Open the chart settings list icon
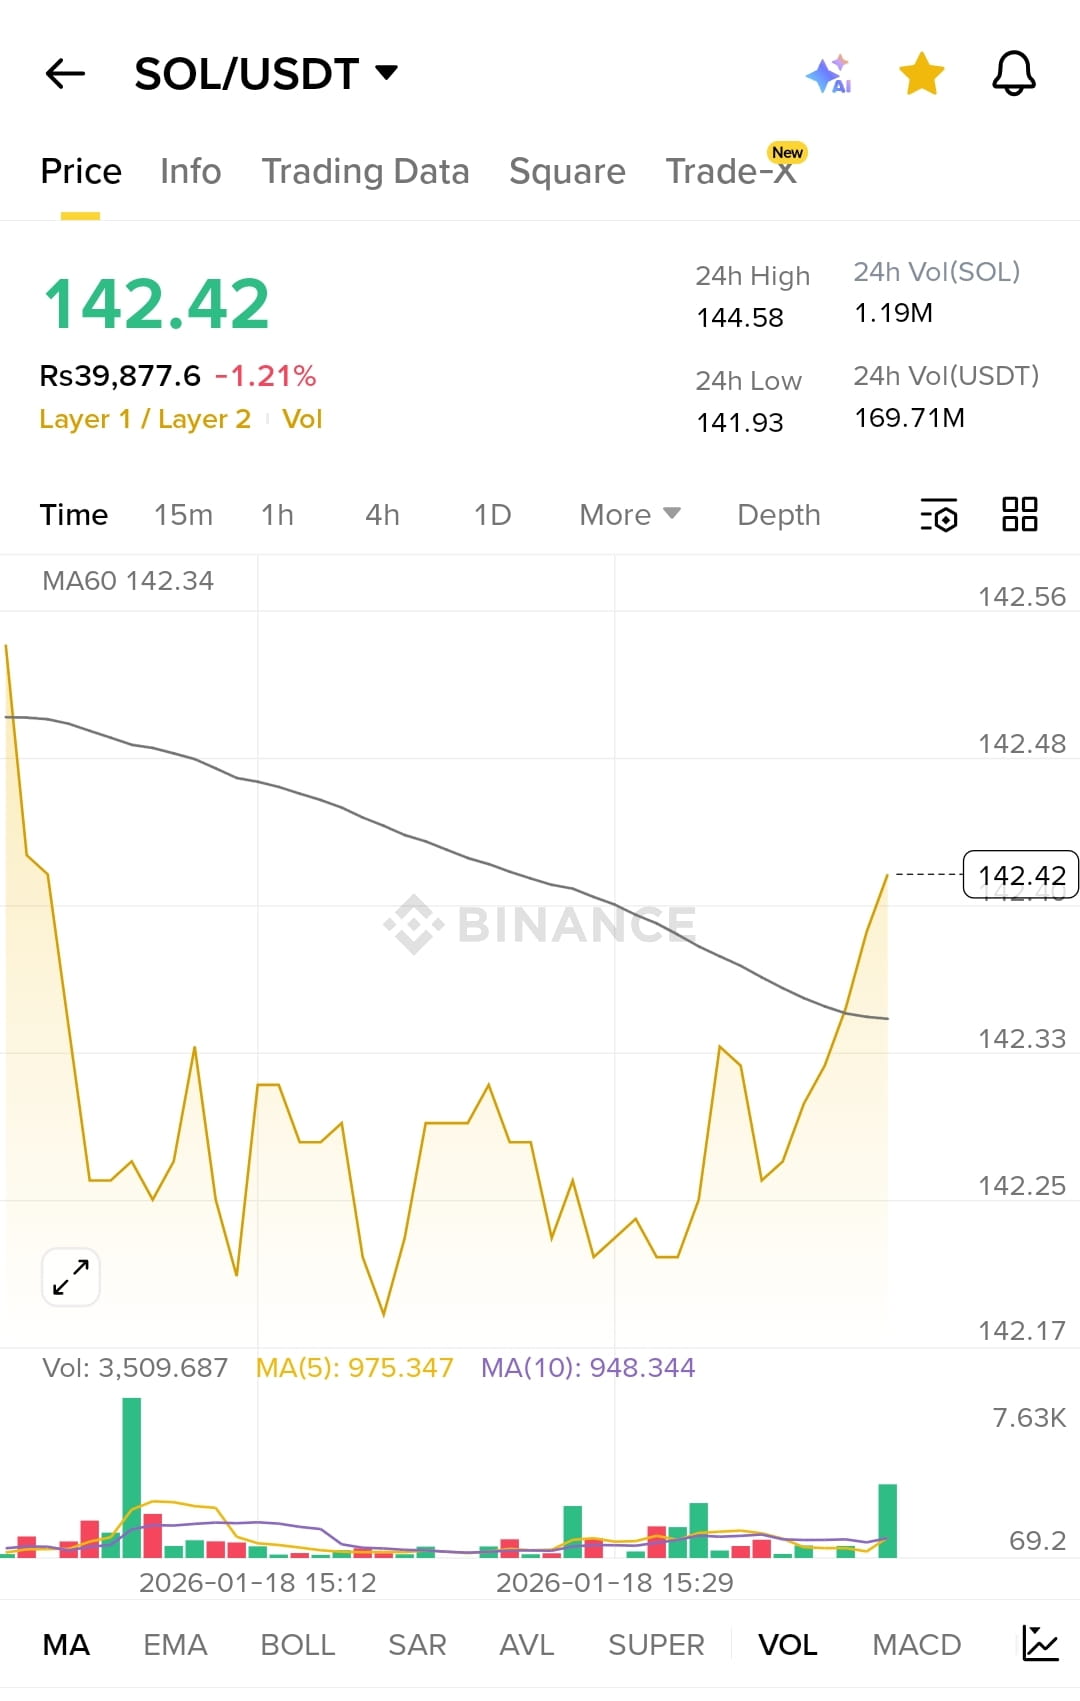The width and height of the screenshot is (1080, 1701). 939,515
